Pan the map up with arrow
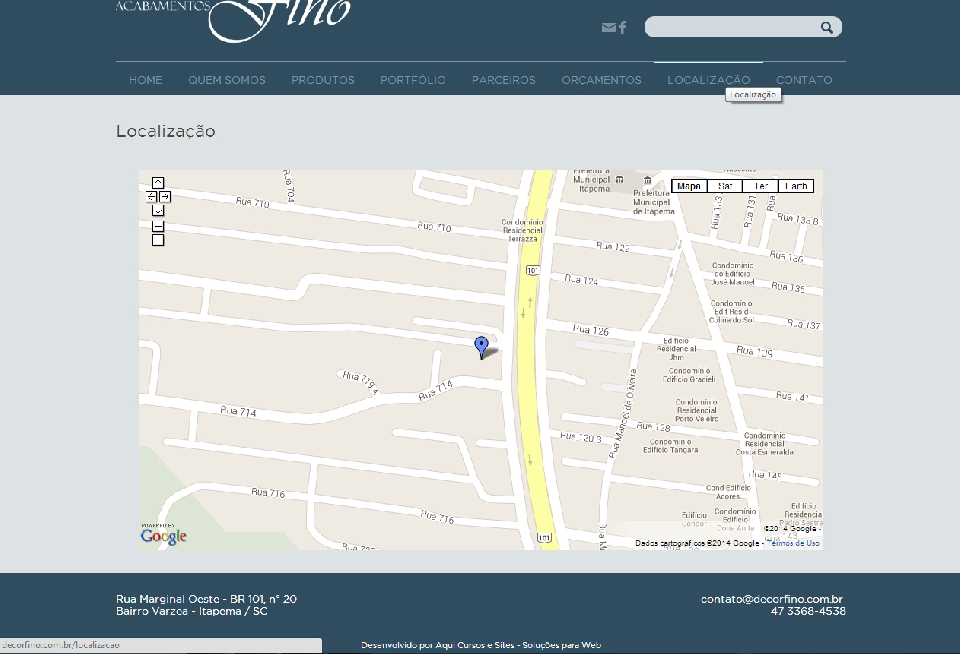The image size is (960, 654). [x=158, y=182]
